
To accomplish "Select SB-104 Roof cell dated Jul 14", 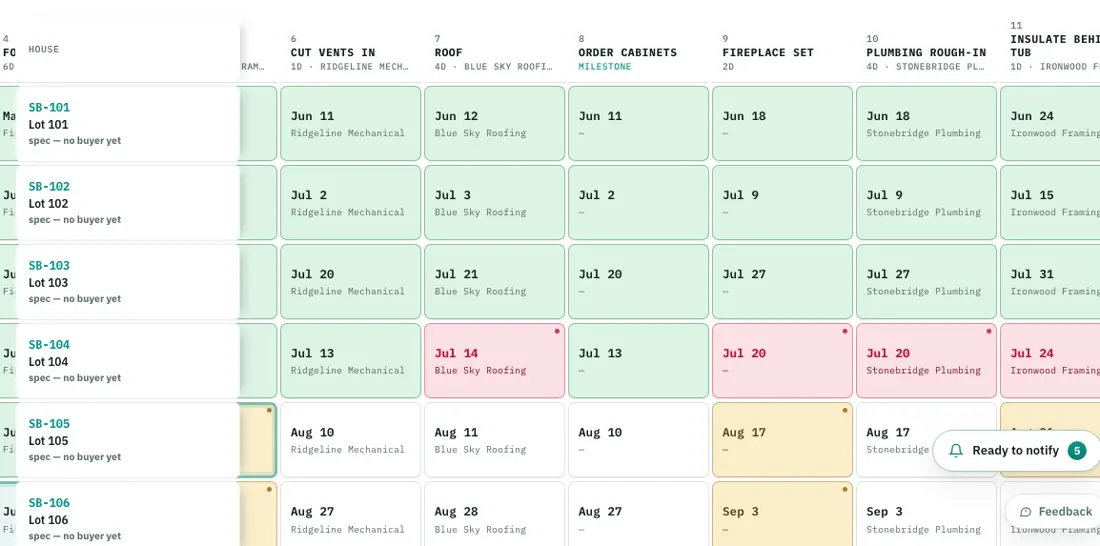I will pyautogui.click(x=495, y=361).
